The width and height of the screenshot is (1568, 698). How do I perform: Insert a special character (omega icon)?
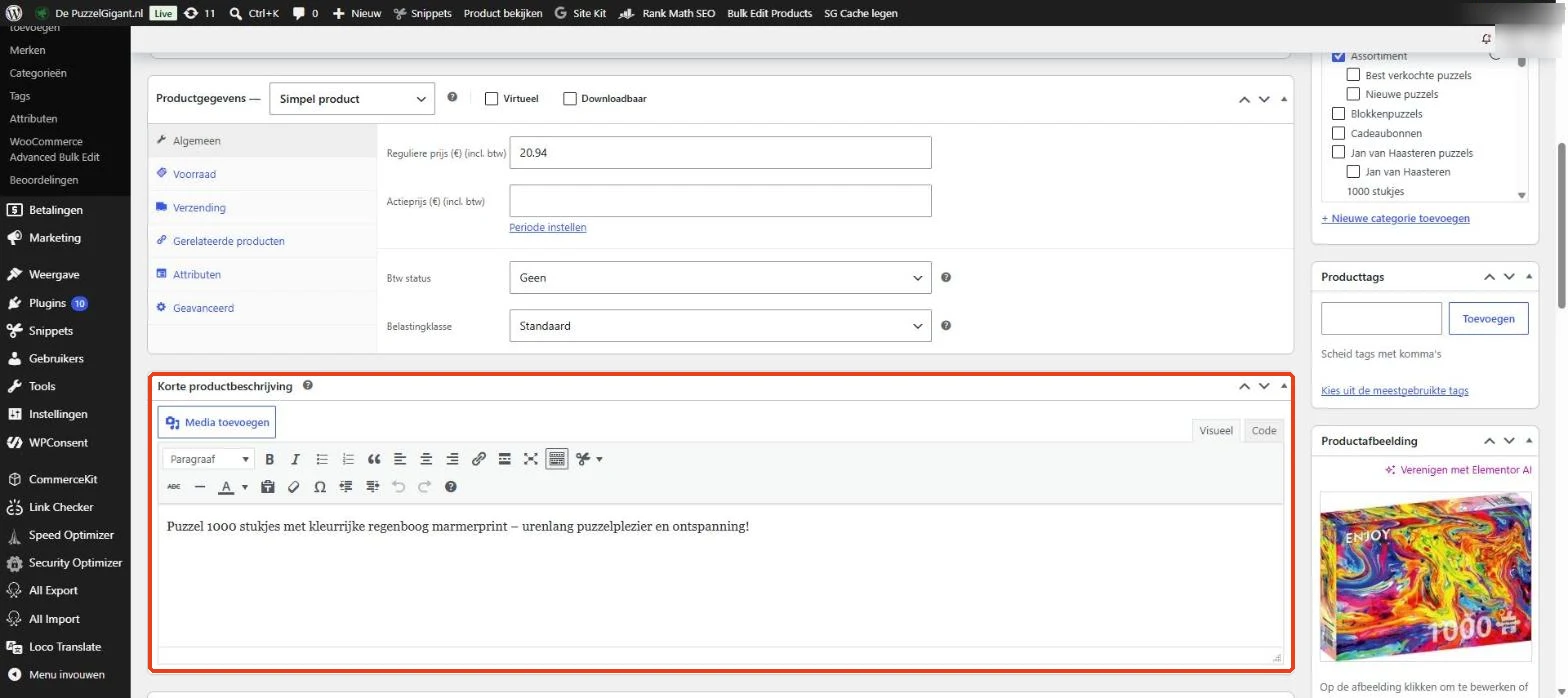point(320,487)
